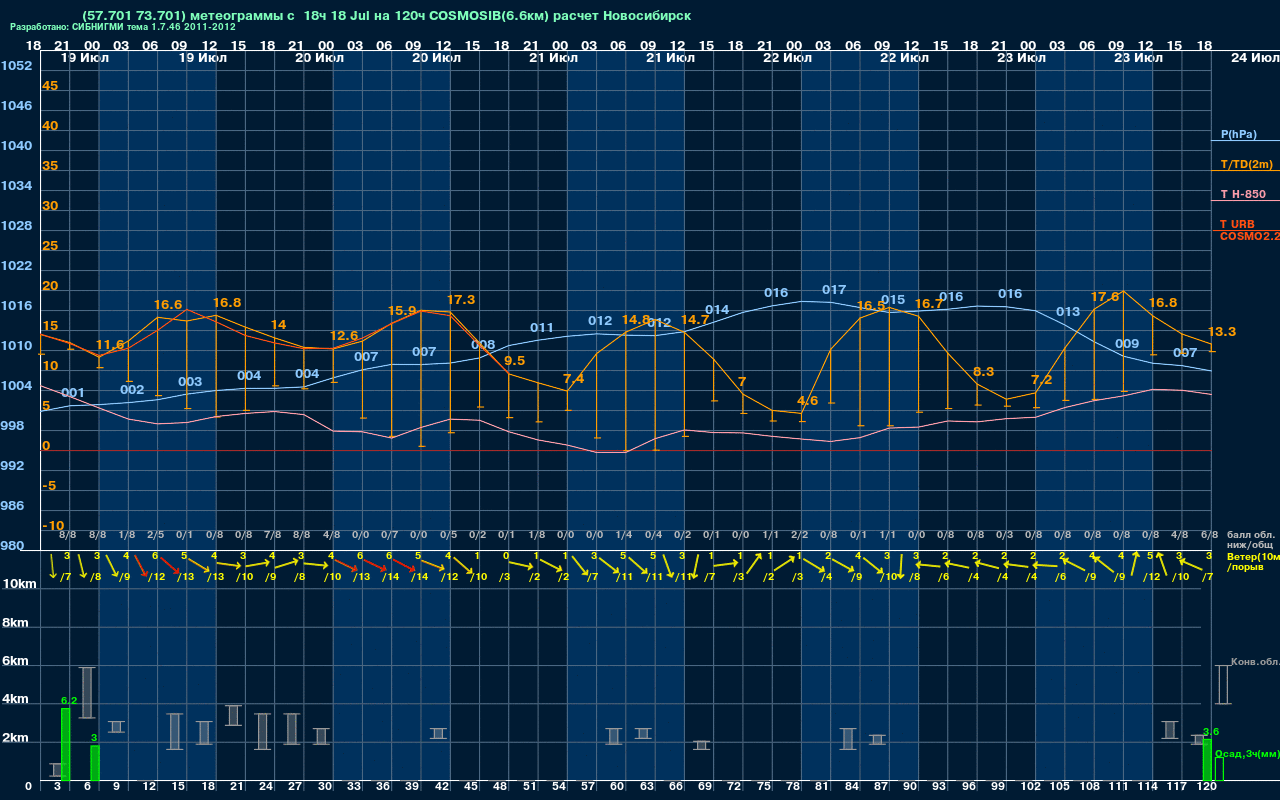
Task: Click the 'Разработано: СИБНИГМИ' credit line
Action: pos(123,27)
